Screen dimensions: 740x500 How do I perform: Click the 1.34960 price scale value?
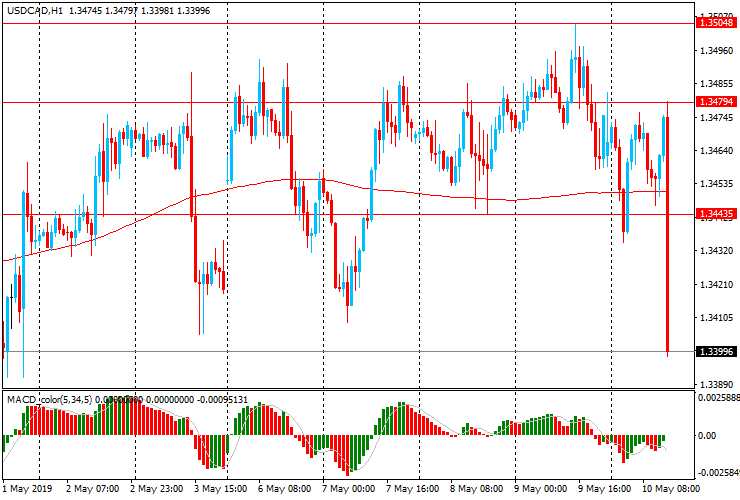tap(717, 50)
